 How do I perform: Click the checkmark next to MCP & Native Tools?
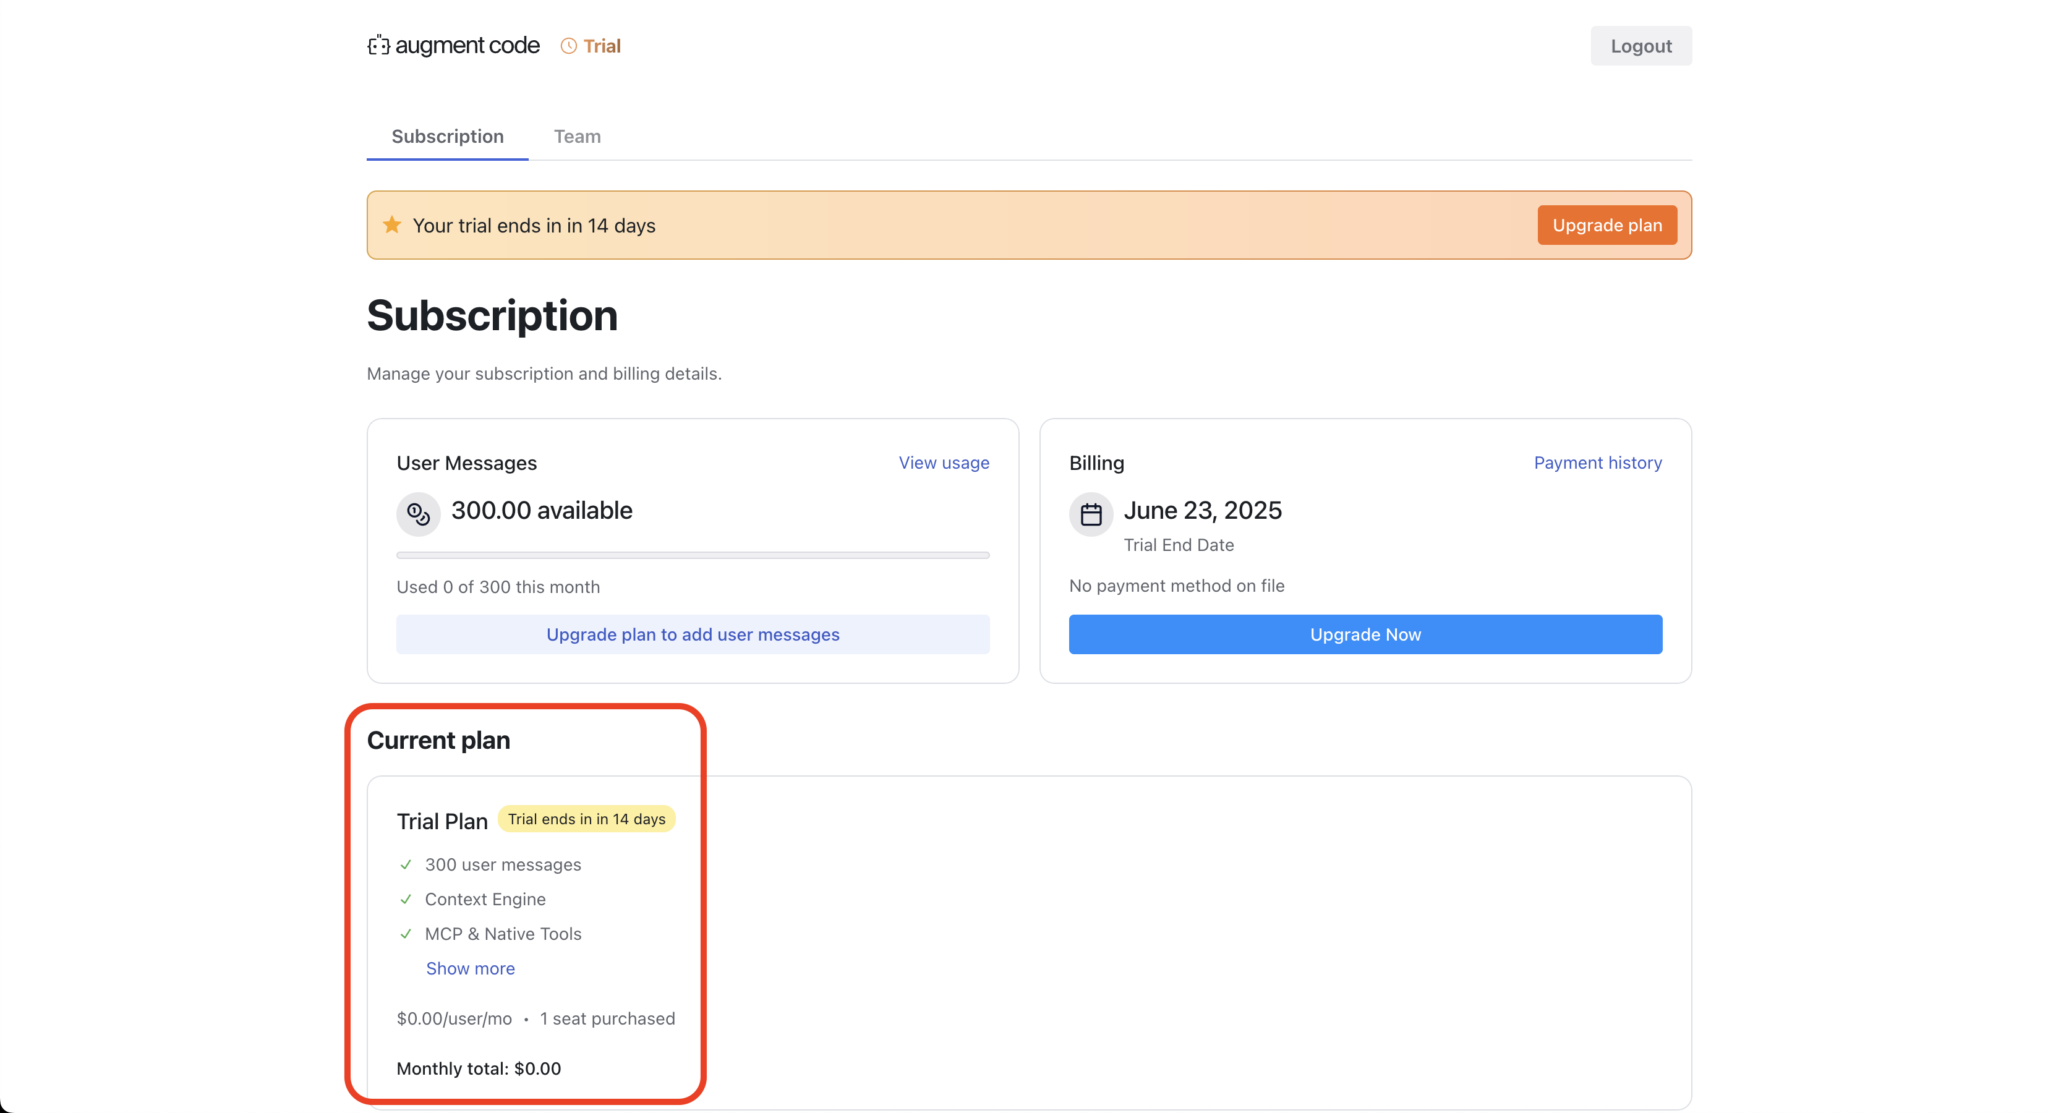[405, 933]
